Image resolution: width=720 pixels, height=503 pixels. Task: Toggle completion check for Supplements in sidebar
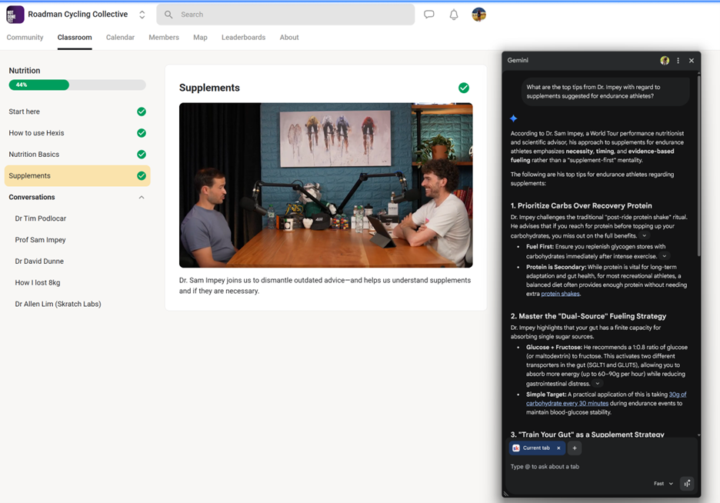(141, 176)
